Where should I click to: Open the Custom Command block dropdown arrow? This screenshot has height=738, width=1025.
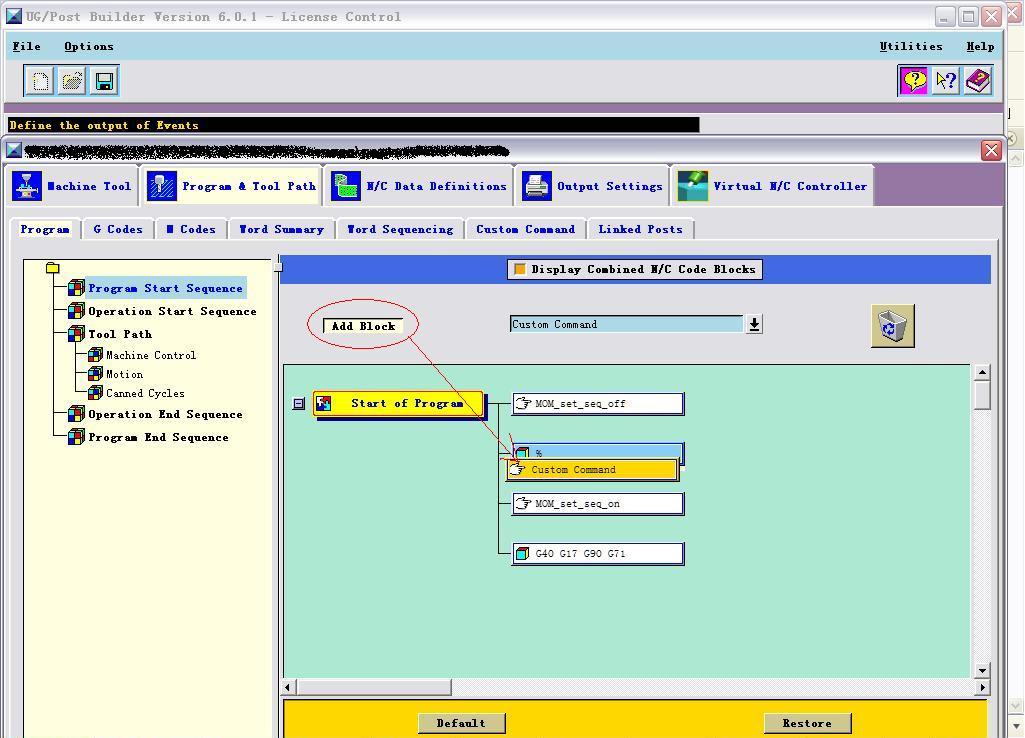(754, 324)
